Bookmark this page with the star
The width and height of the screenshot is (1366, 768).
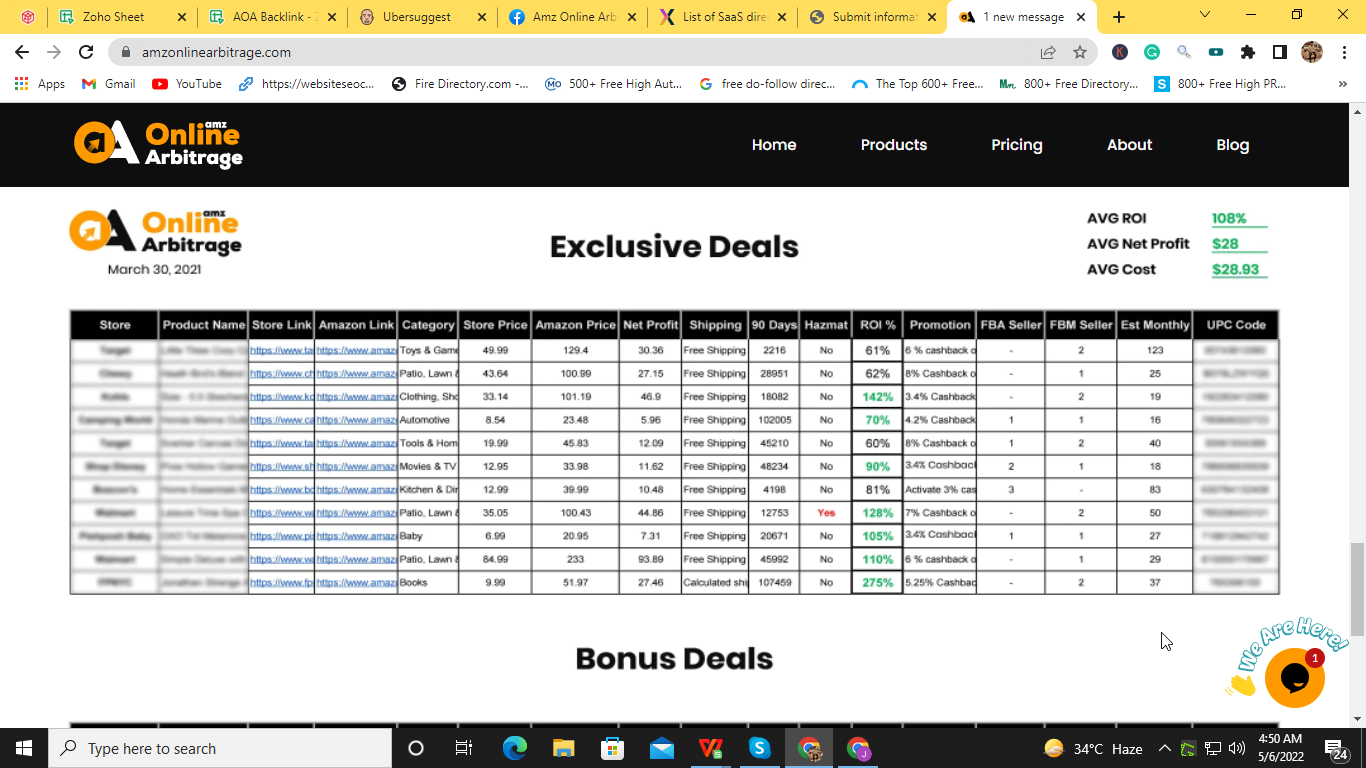[1080, 52]
